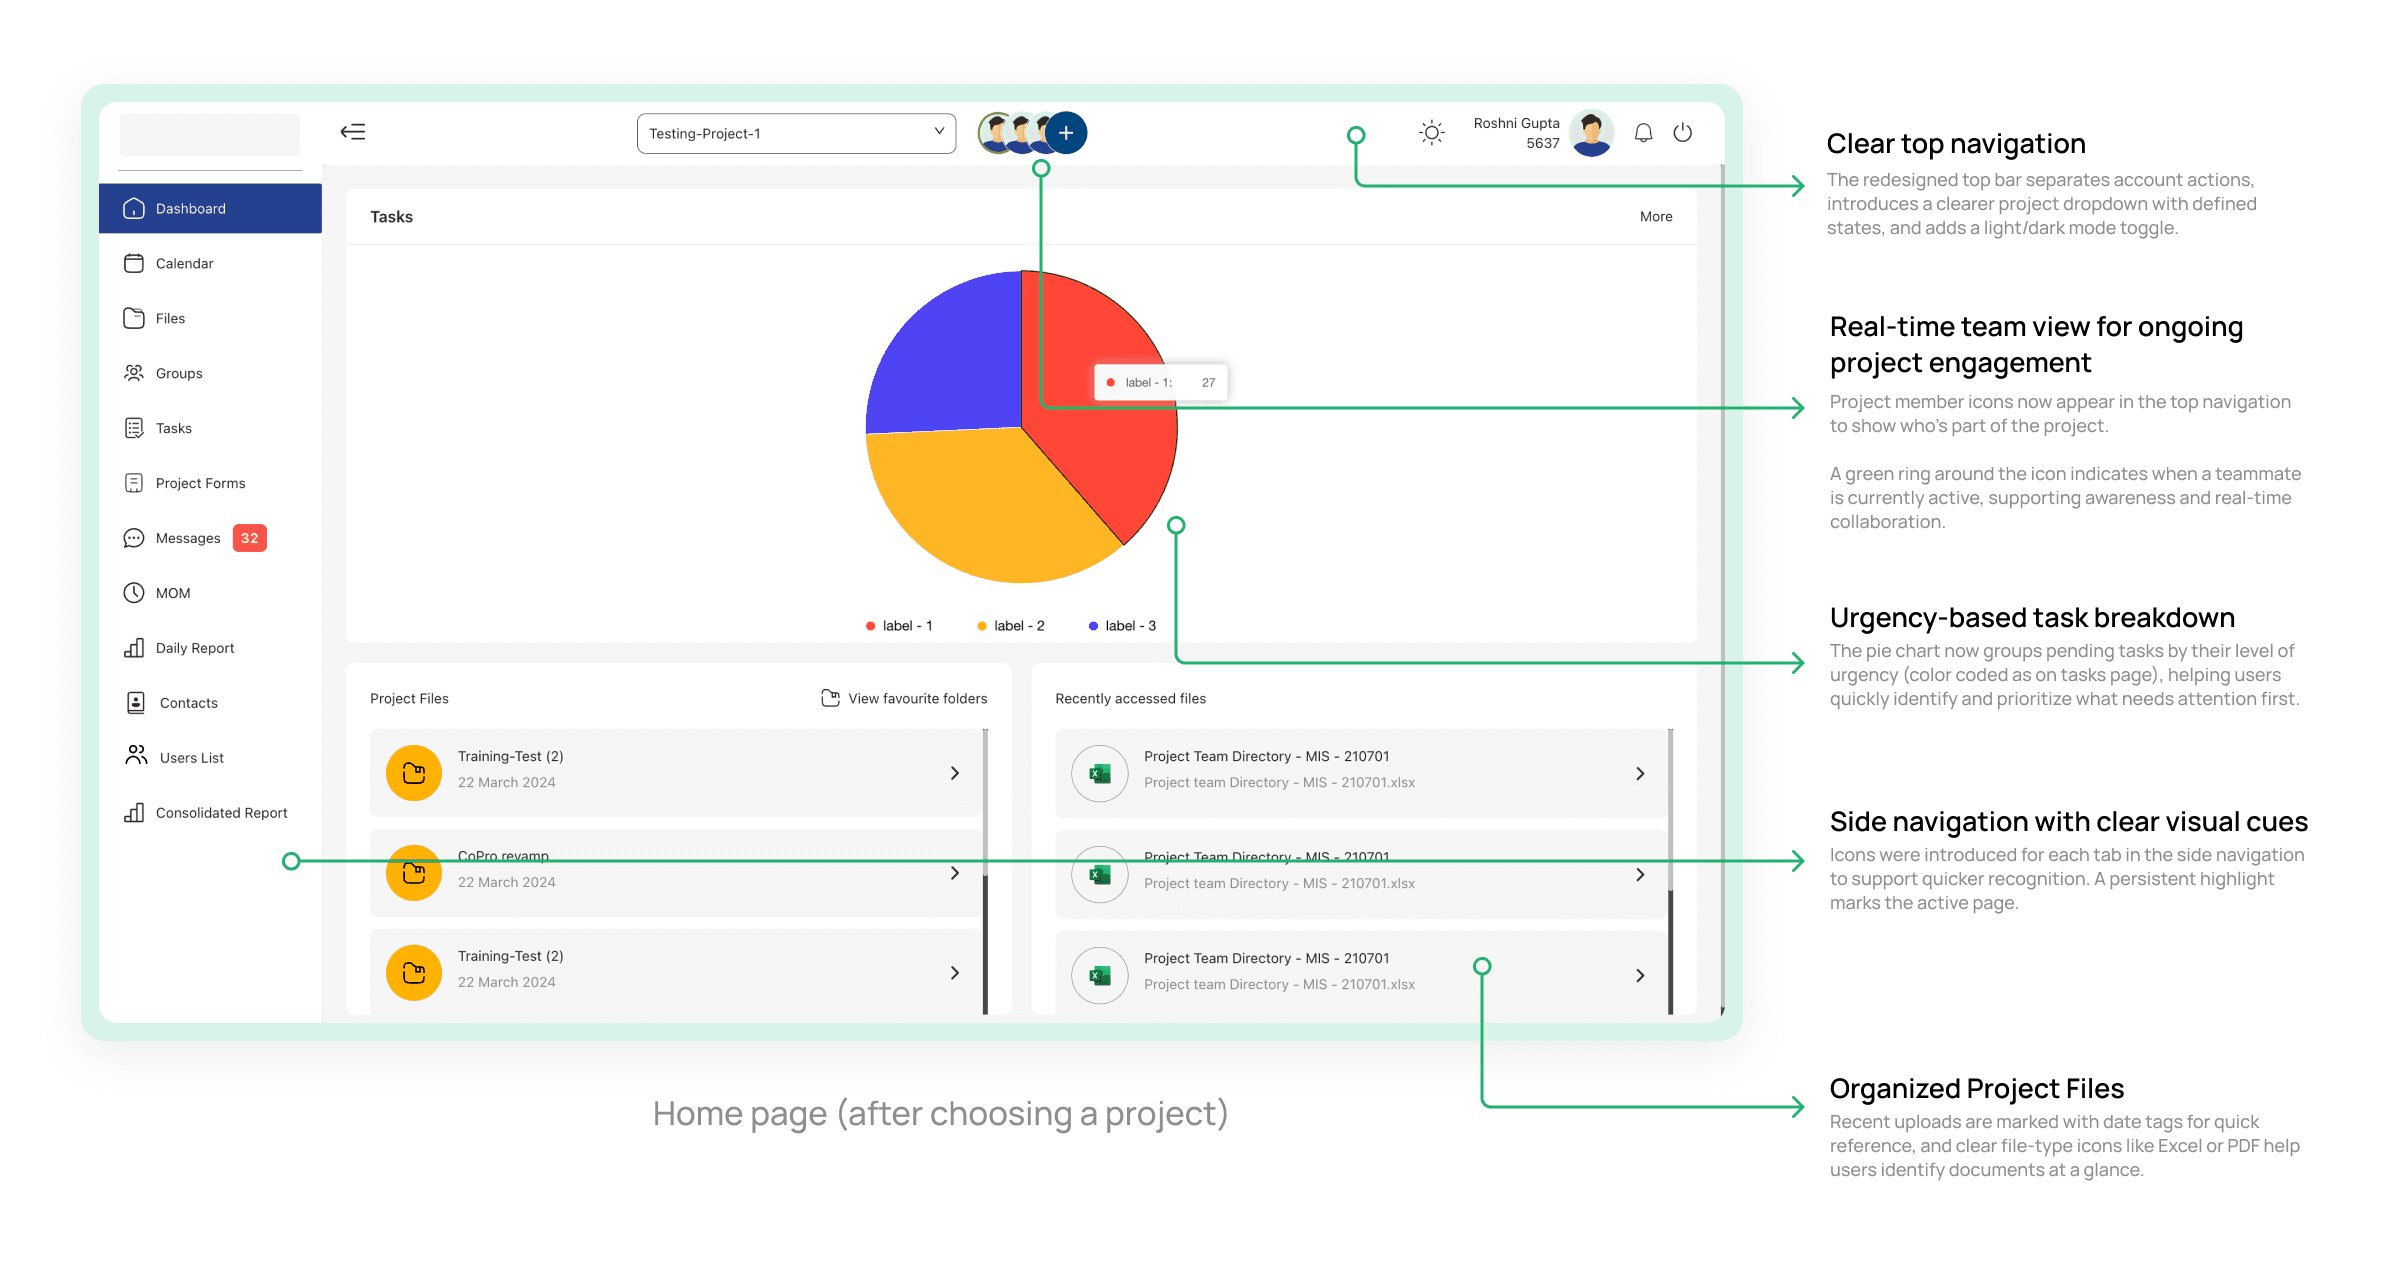Viewport: 2400px width, 1266px height.
Task: Expand first recently accessed file chevron
Action: point(1640,773)
